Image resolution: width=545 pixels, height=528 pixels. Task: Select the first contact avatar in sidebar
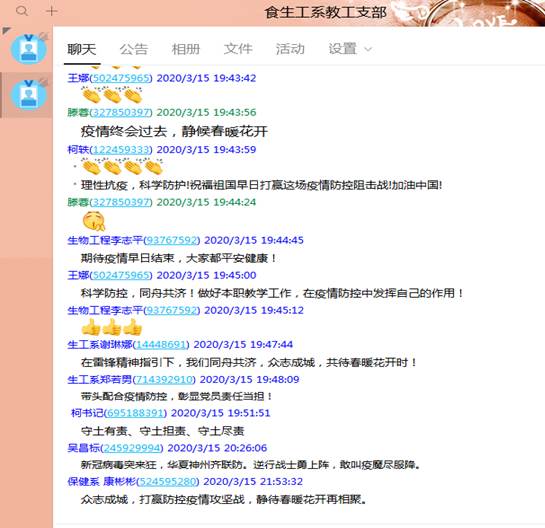(29, 49)
